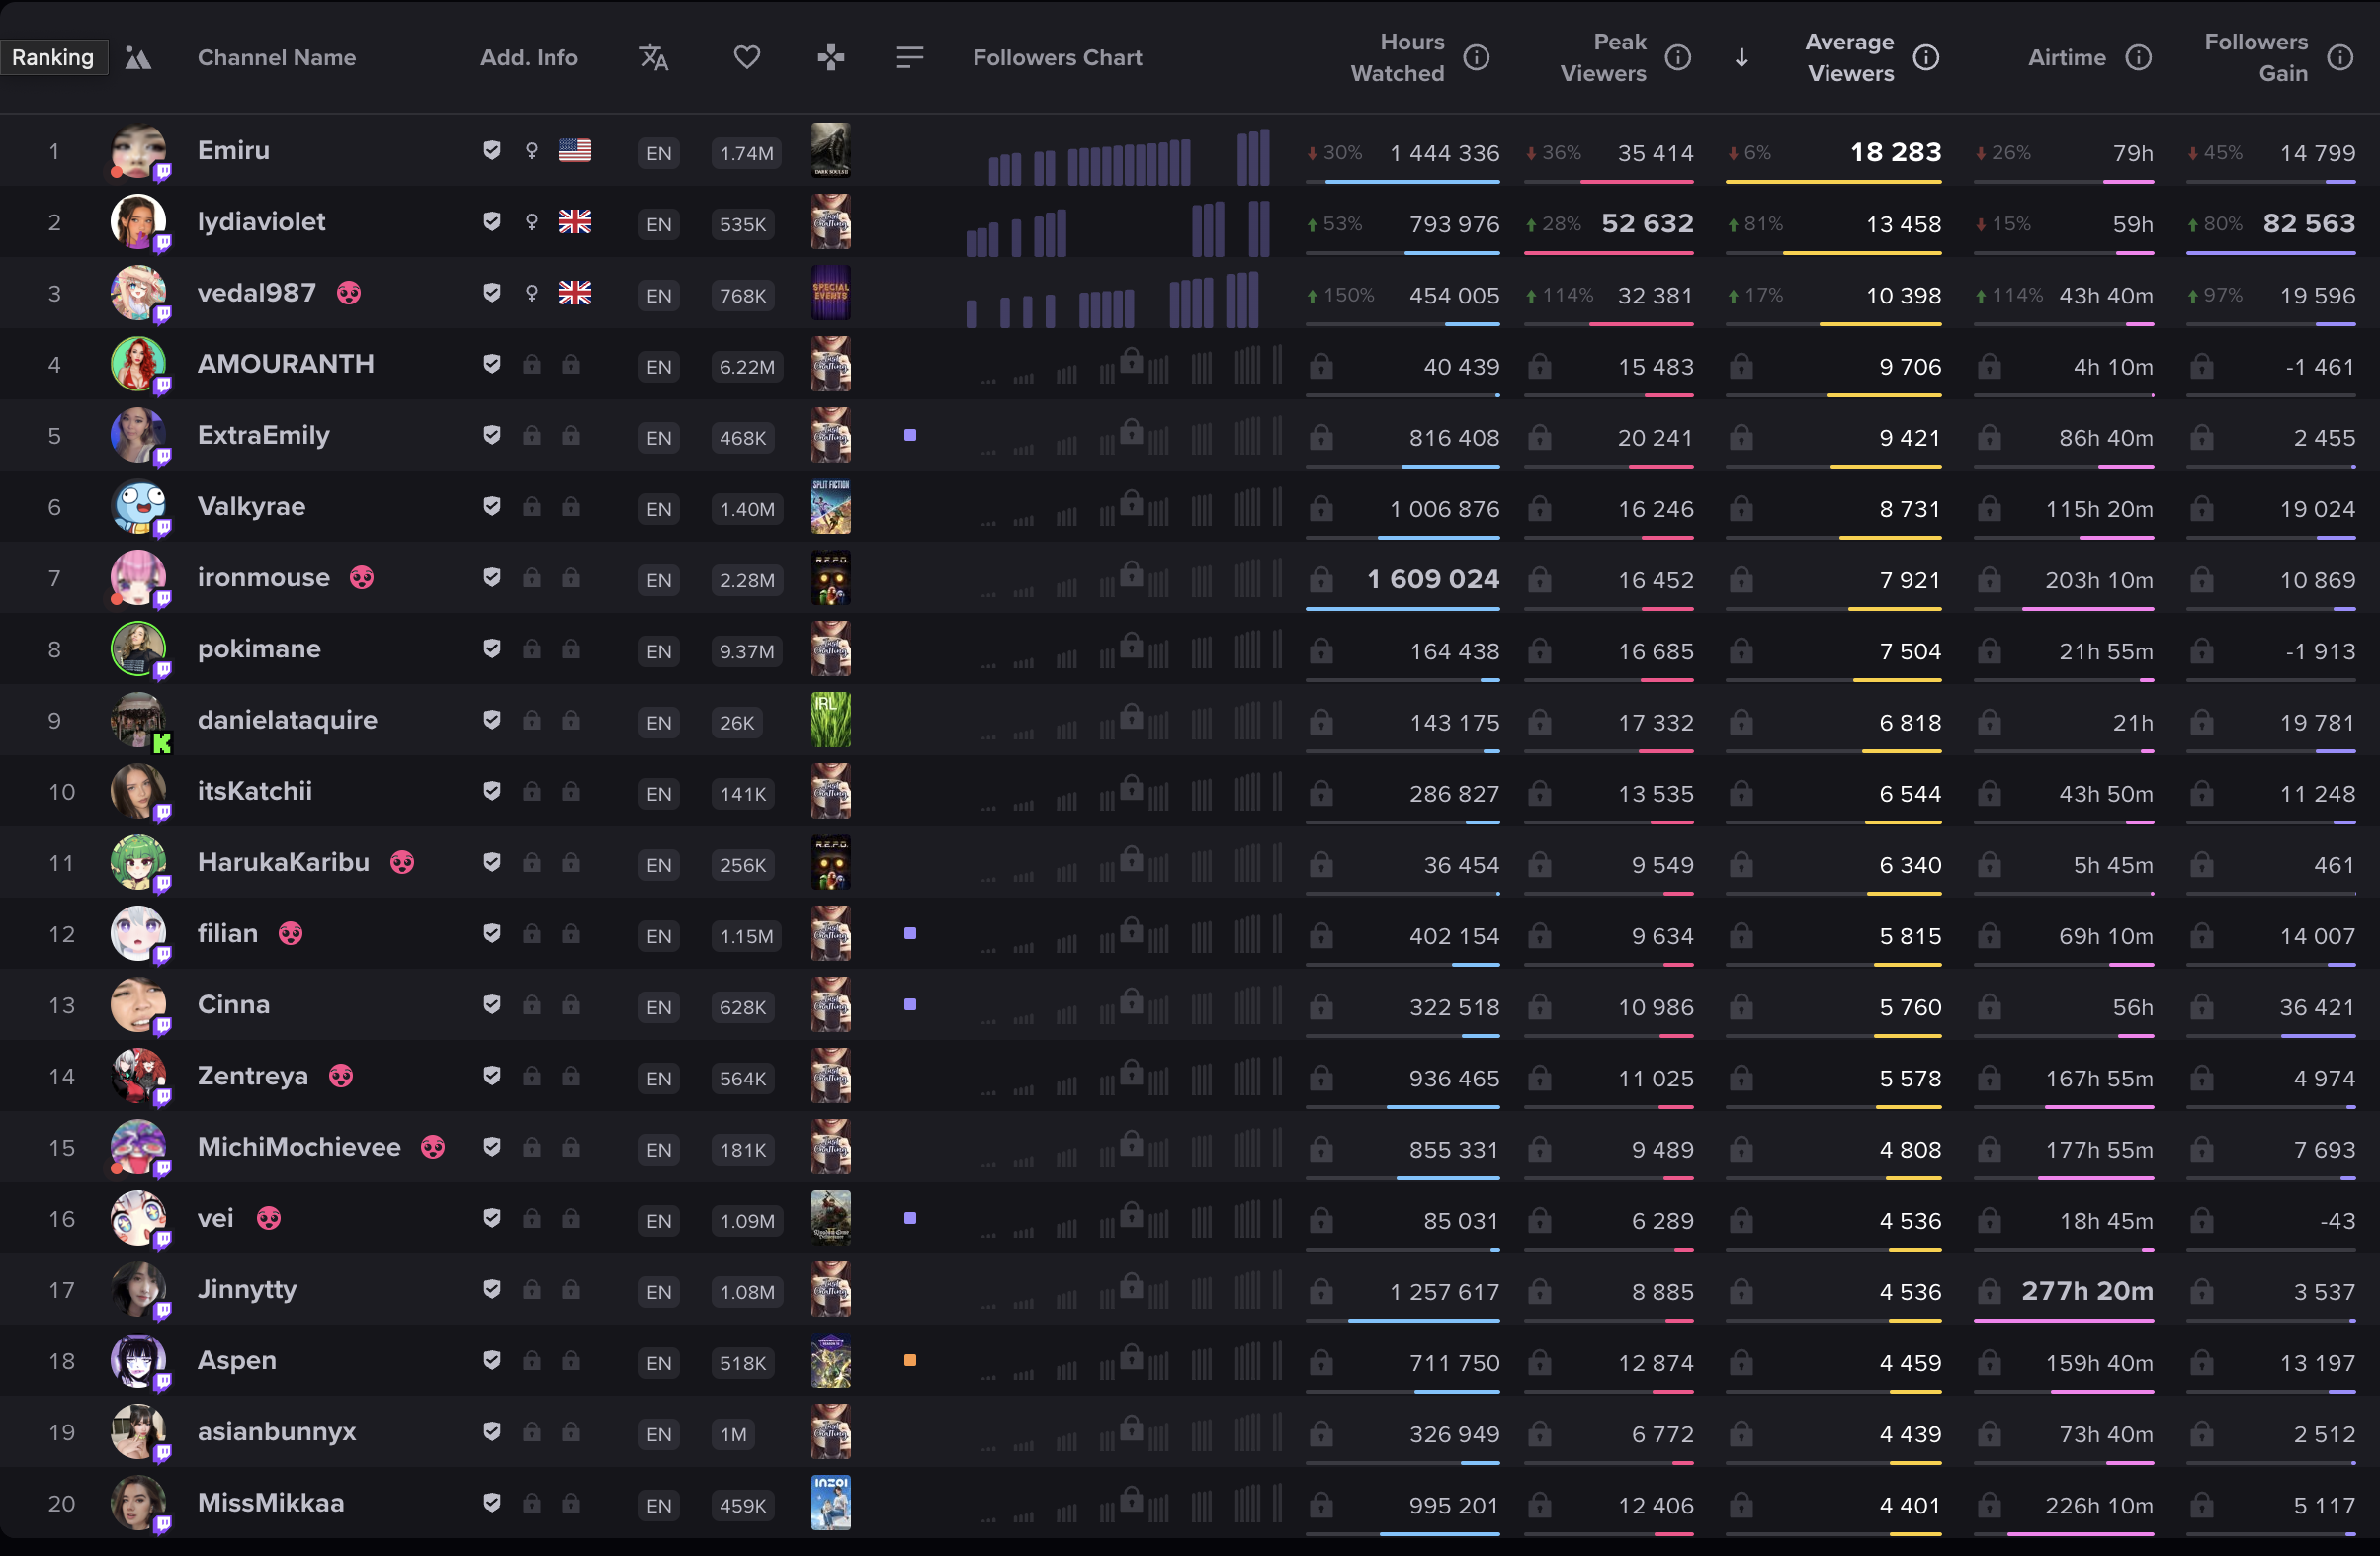The height and width of the screenshot is (1556, 2380).
Task: Sort by the descending arrow before Average Viewers
Action: pyautogui.click(x=1741, y=58)
